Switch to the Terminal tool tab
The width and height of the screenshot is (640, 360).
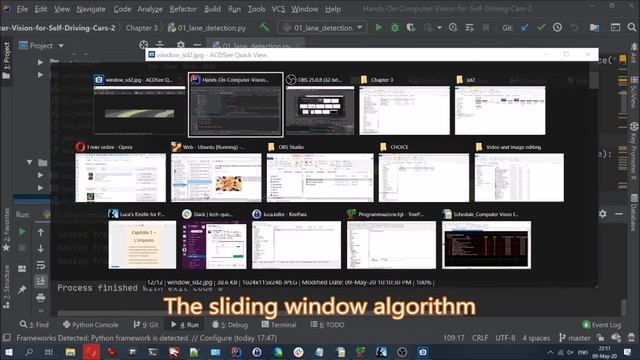278,325
